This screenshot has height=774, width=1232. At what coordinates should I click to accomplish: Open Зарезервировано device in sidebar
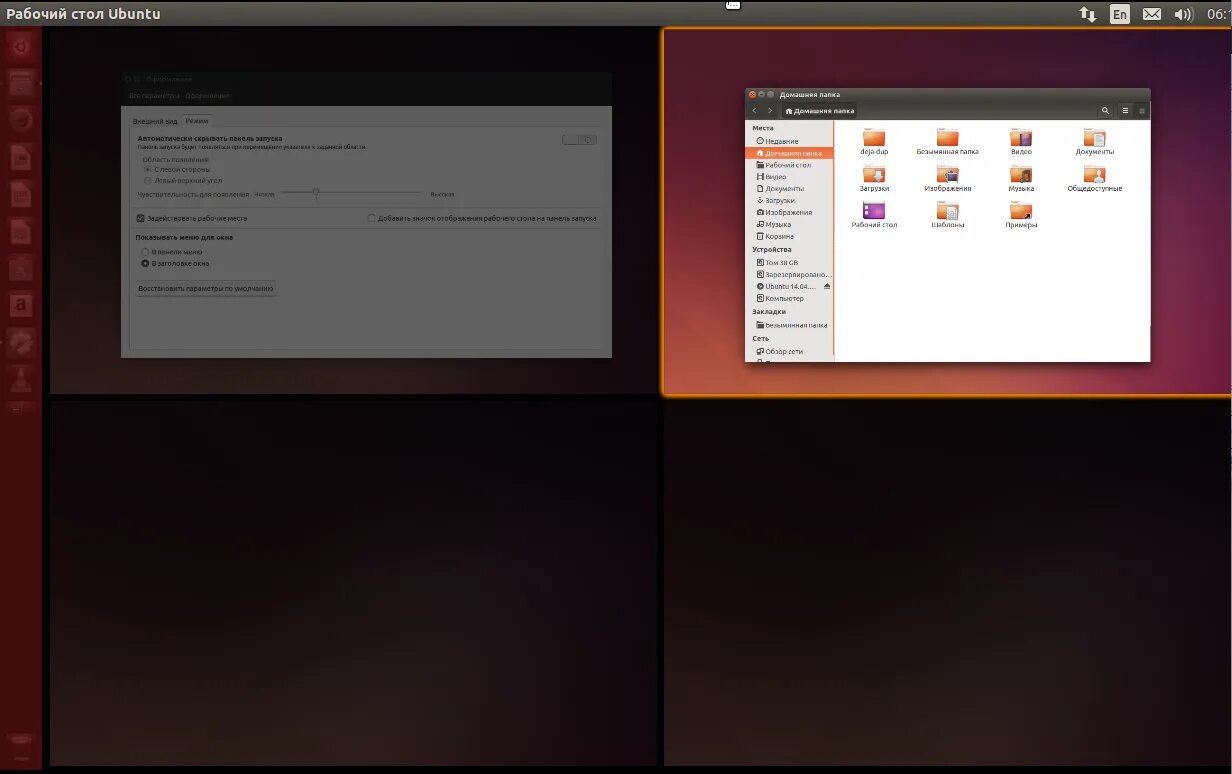(790, 275)
